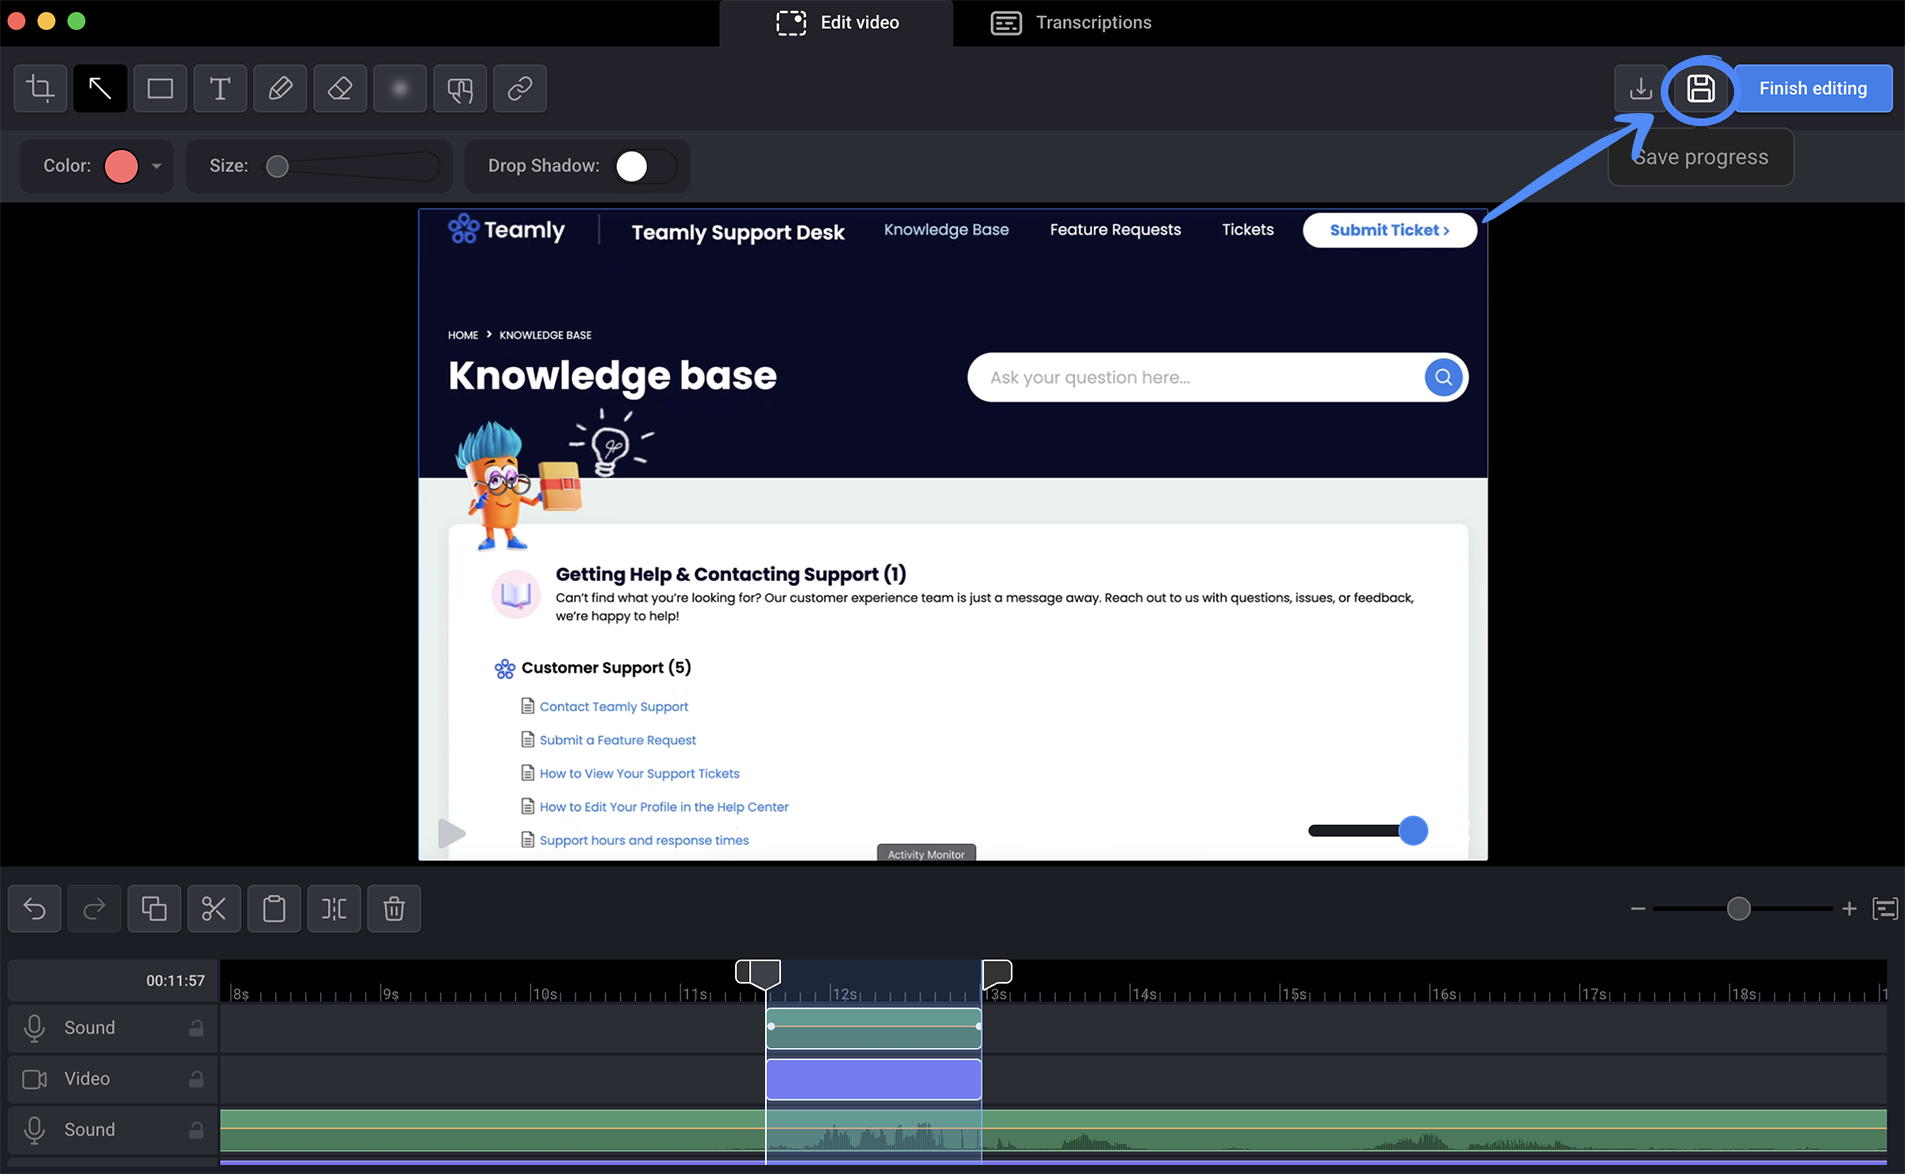The width and height of the screenshot is (1905, 1174).
Task: Click the Submit Ticket button
Action: pyautogui.click(x=1389, y=230)
